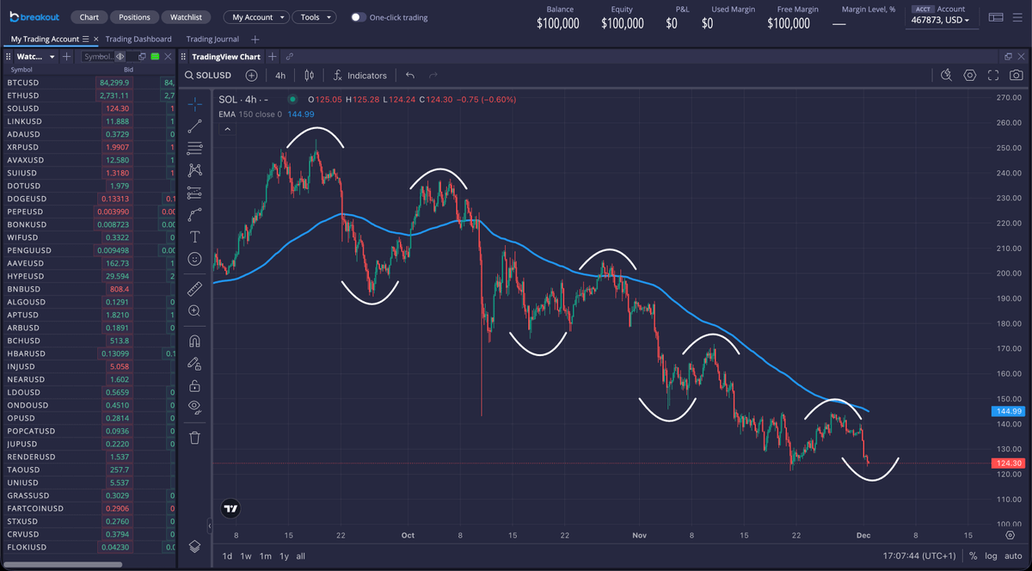
Task: Take a chart snapshot with camera icon
Action: point(1016,75)
